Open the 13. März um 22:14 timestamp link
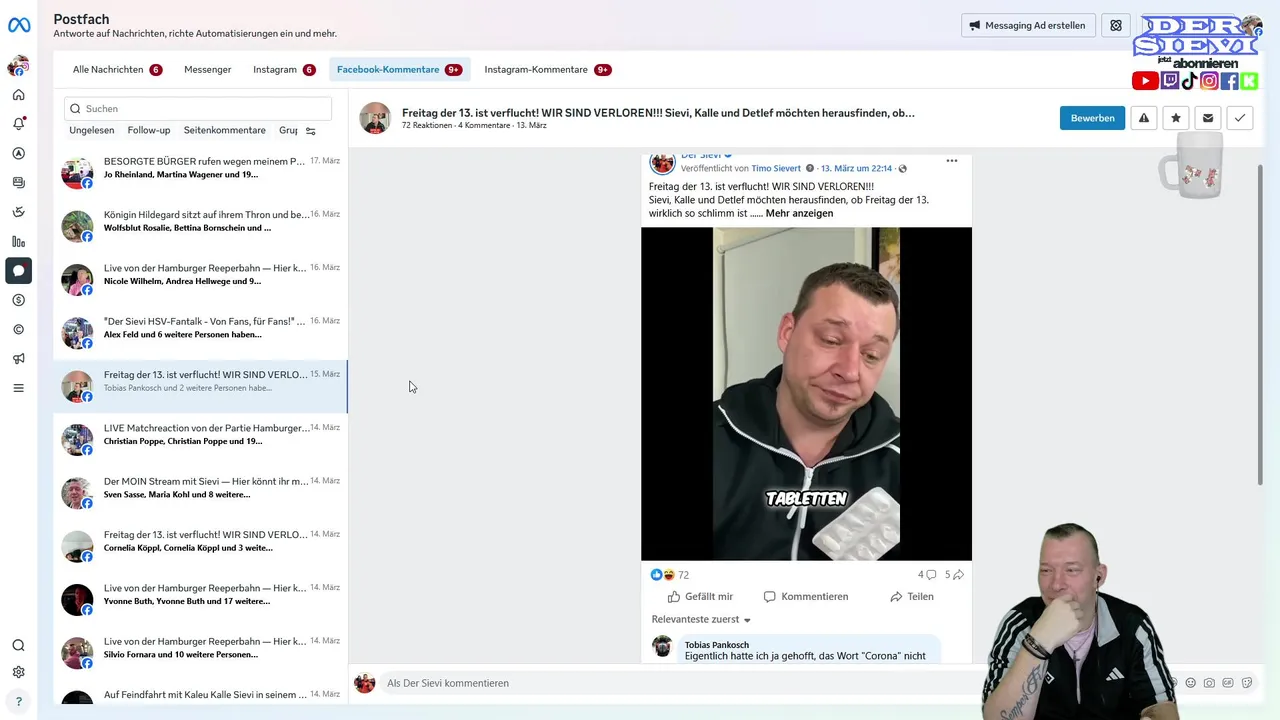 coord(856,169)
